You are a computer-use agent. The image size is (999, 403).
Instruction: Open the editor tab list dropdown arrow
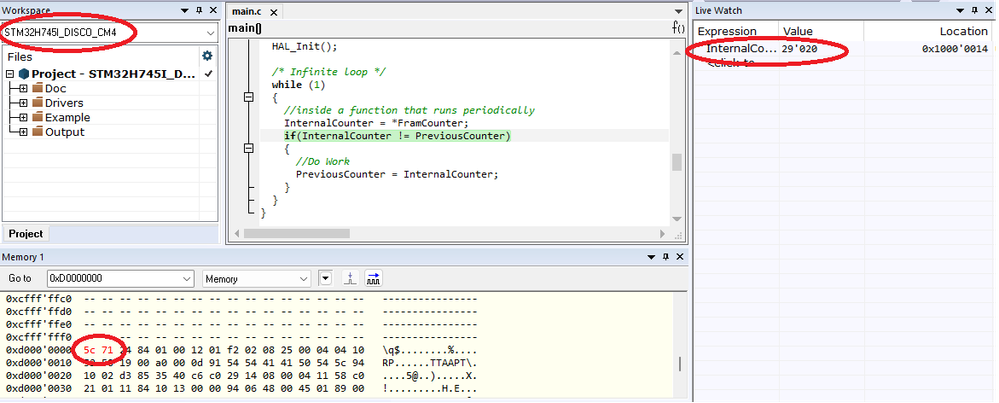679,11
